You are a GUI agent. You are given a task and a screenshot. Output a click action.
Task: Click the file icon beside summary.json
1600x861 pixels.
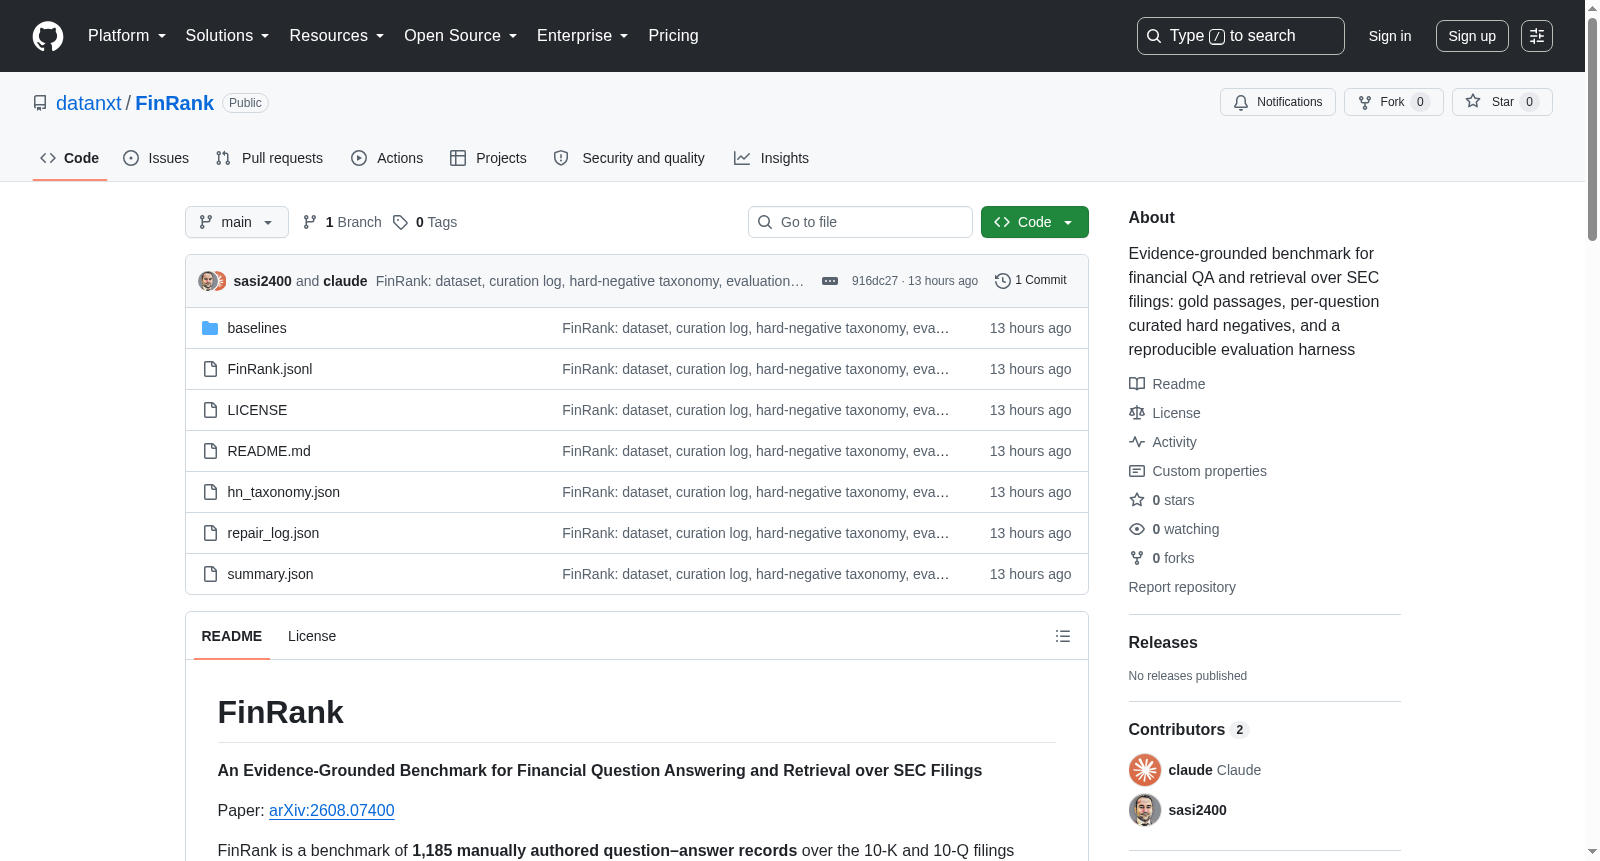(x=210, y=574)
